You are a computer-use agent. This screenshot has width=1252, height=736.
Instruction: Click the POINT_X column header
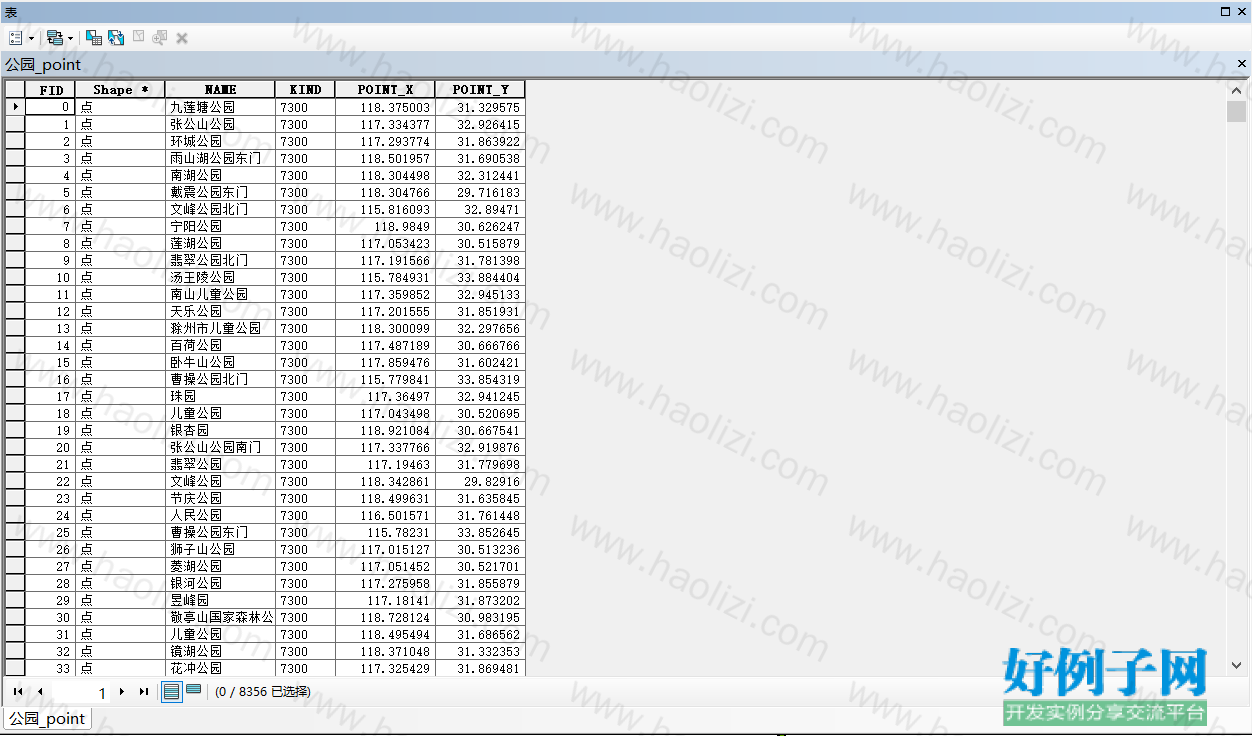point(385,90)
